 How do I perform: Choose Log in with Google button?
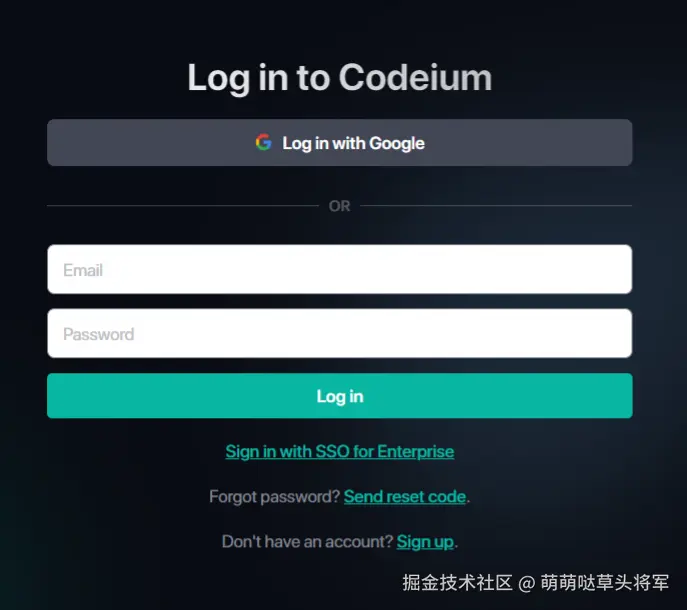(340, 142)
